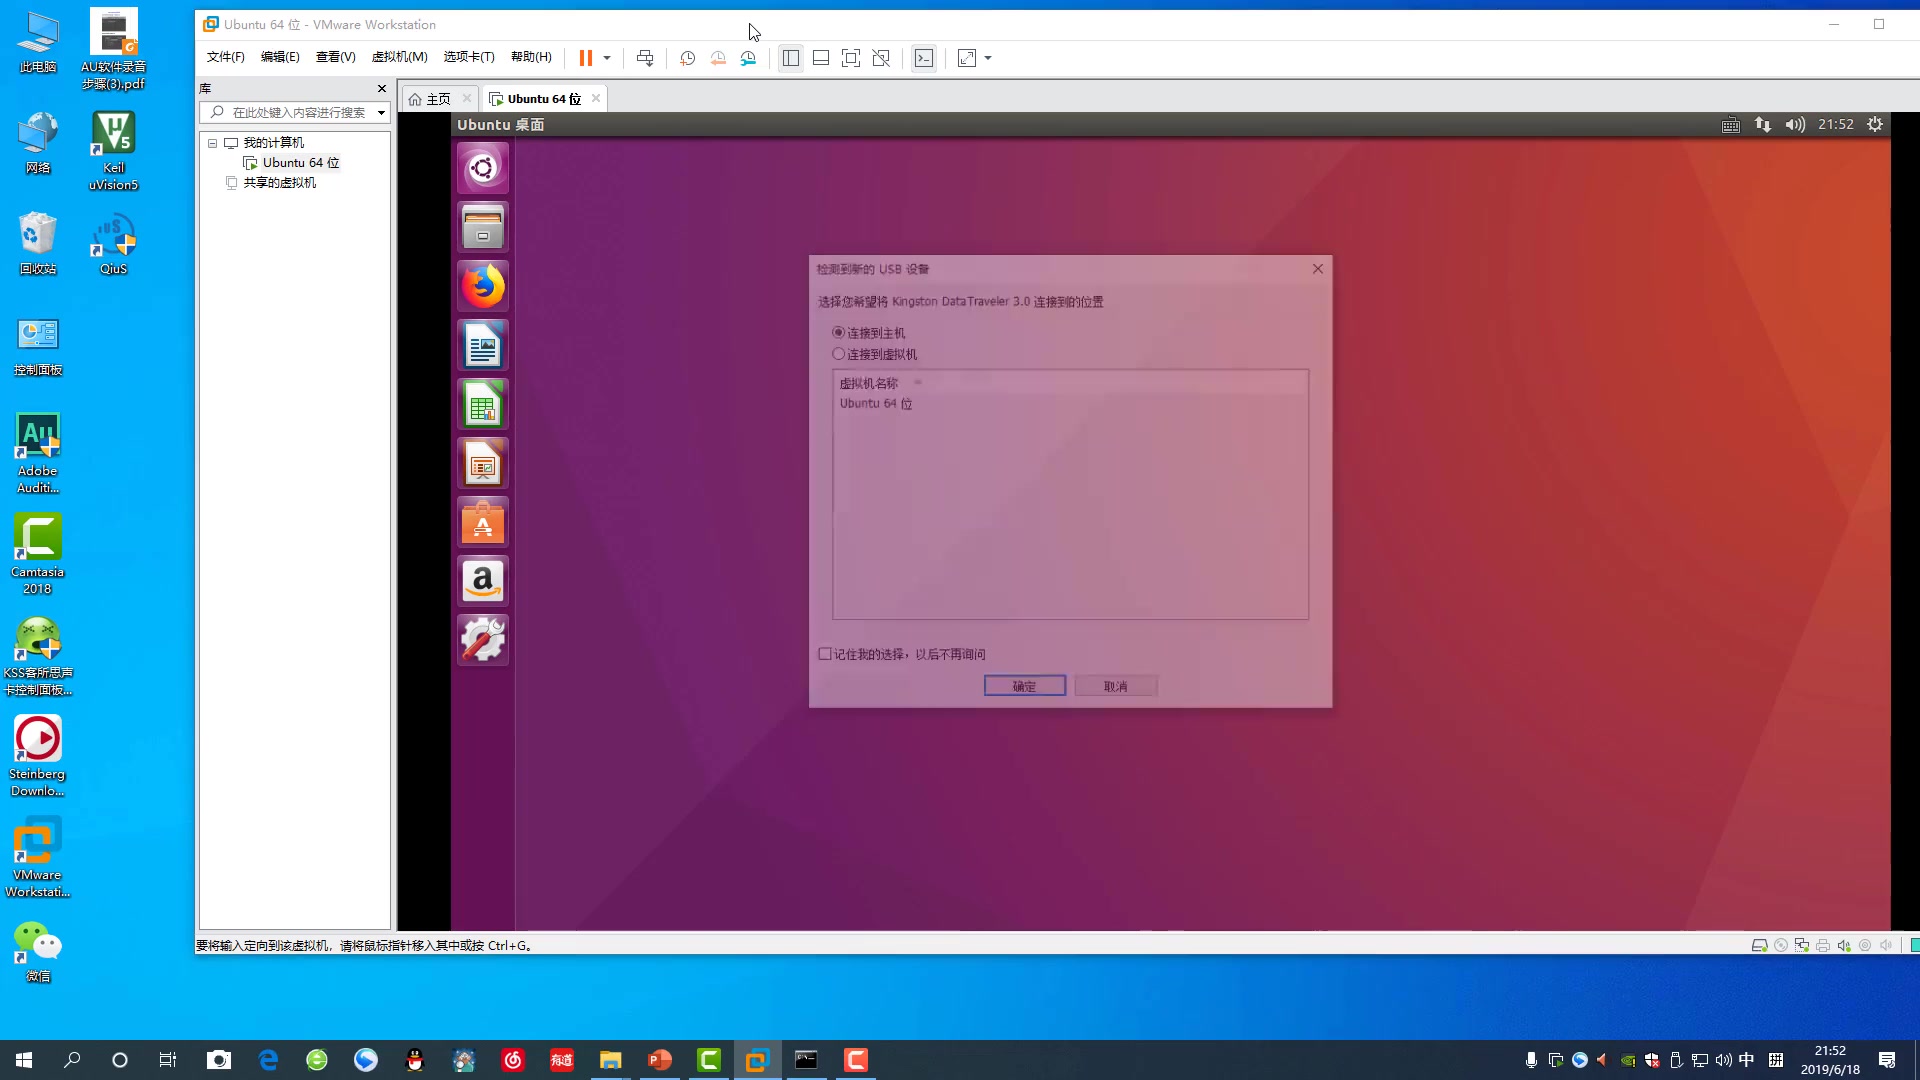Click the network adapter device status icon

pos(1801,945)
